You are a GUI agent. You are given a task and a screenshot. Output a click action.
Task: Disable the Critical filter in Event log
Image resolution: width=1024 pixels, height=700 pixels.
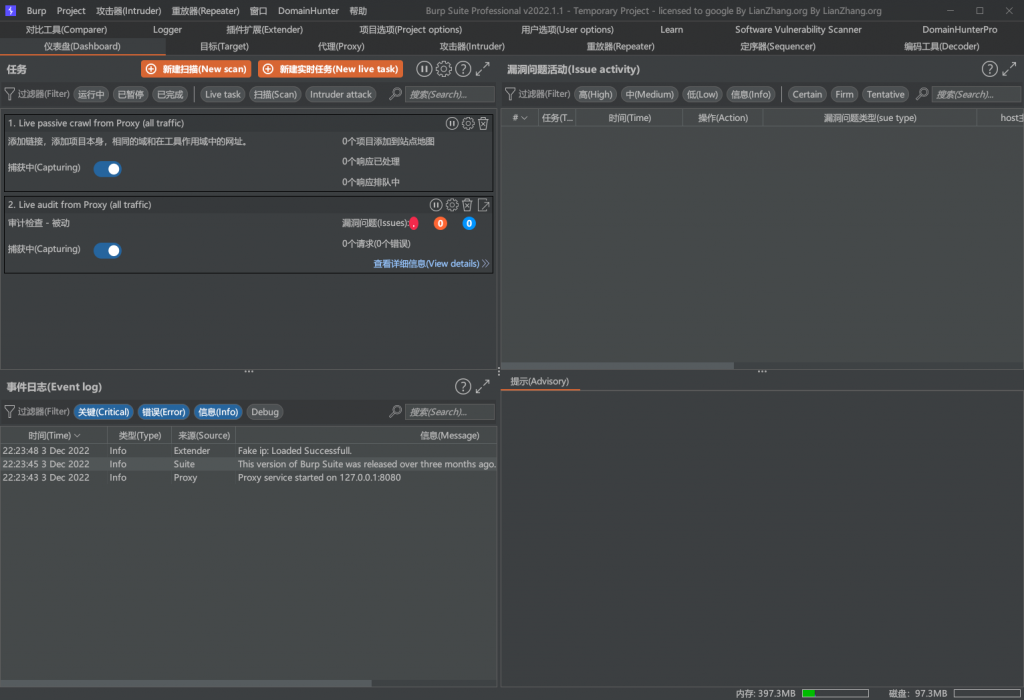pyautogui.click(x=103, y=412)
